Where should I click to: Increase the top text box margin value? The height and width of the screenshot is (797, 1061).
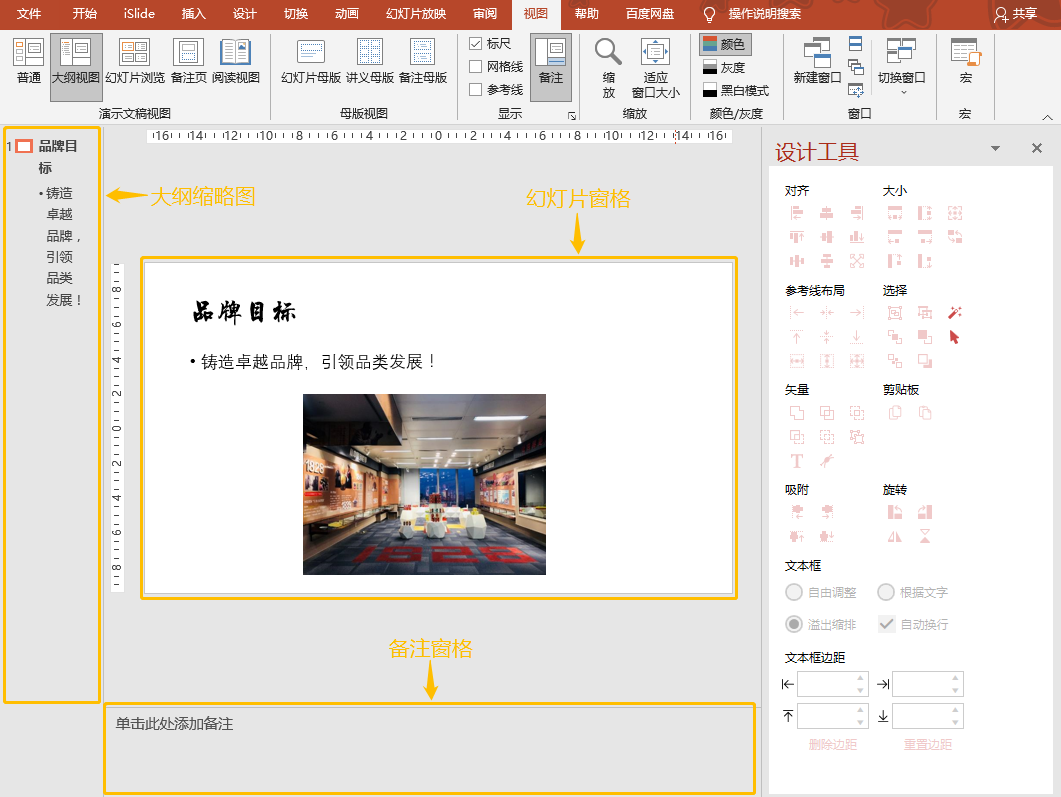coord(860,710)
